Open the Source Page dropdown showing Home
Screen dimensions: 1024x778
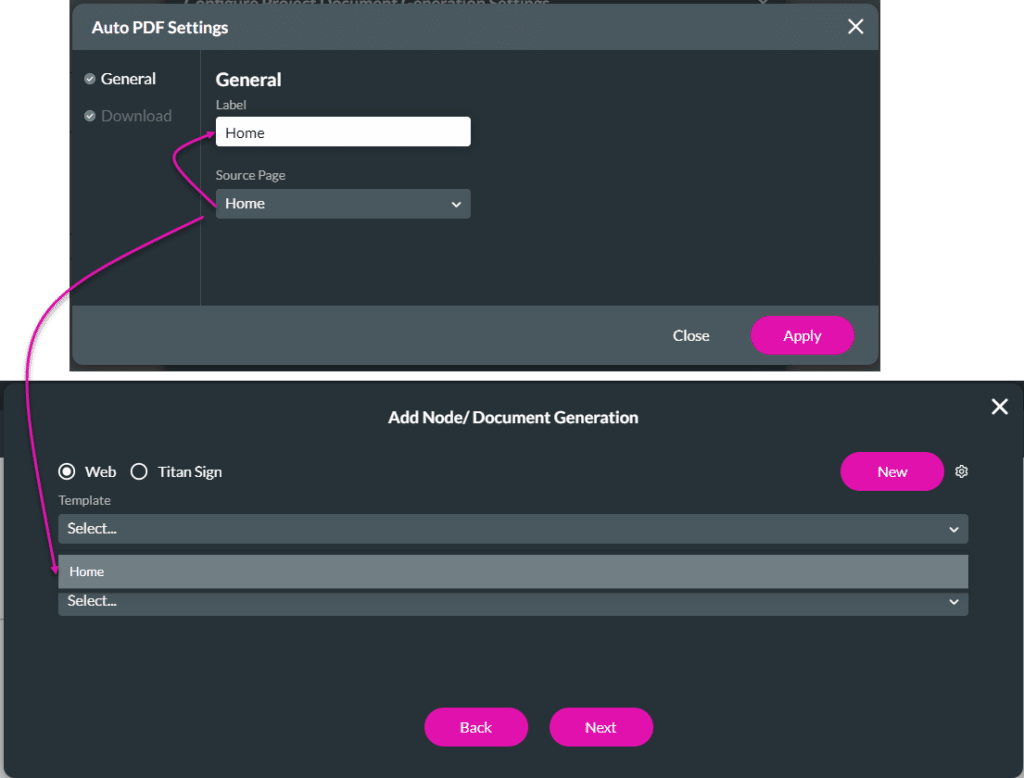coord(342,204)
